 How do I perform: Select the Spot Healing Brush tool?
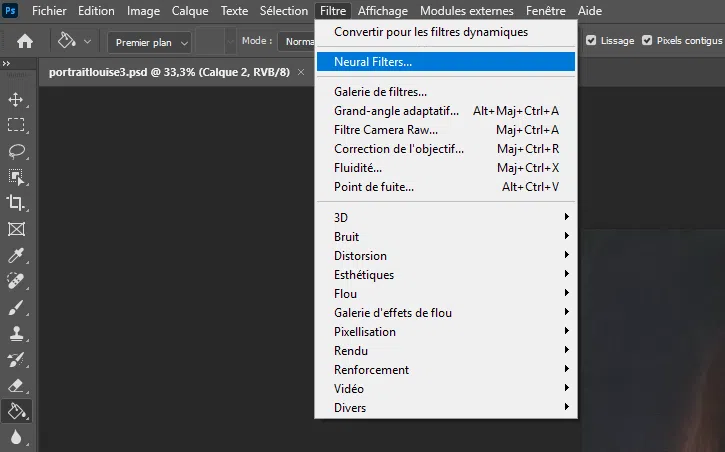pos(16,281)
